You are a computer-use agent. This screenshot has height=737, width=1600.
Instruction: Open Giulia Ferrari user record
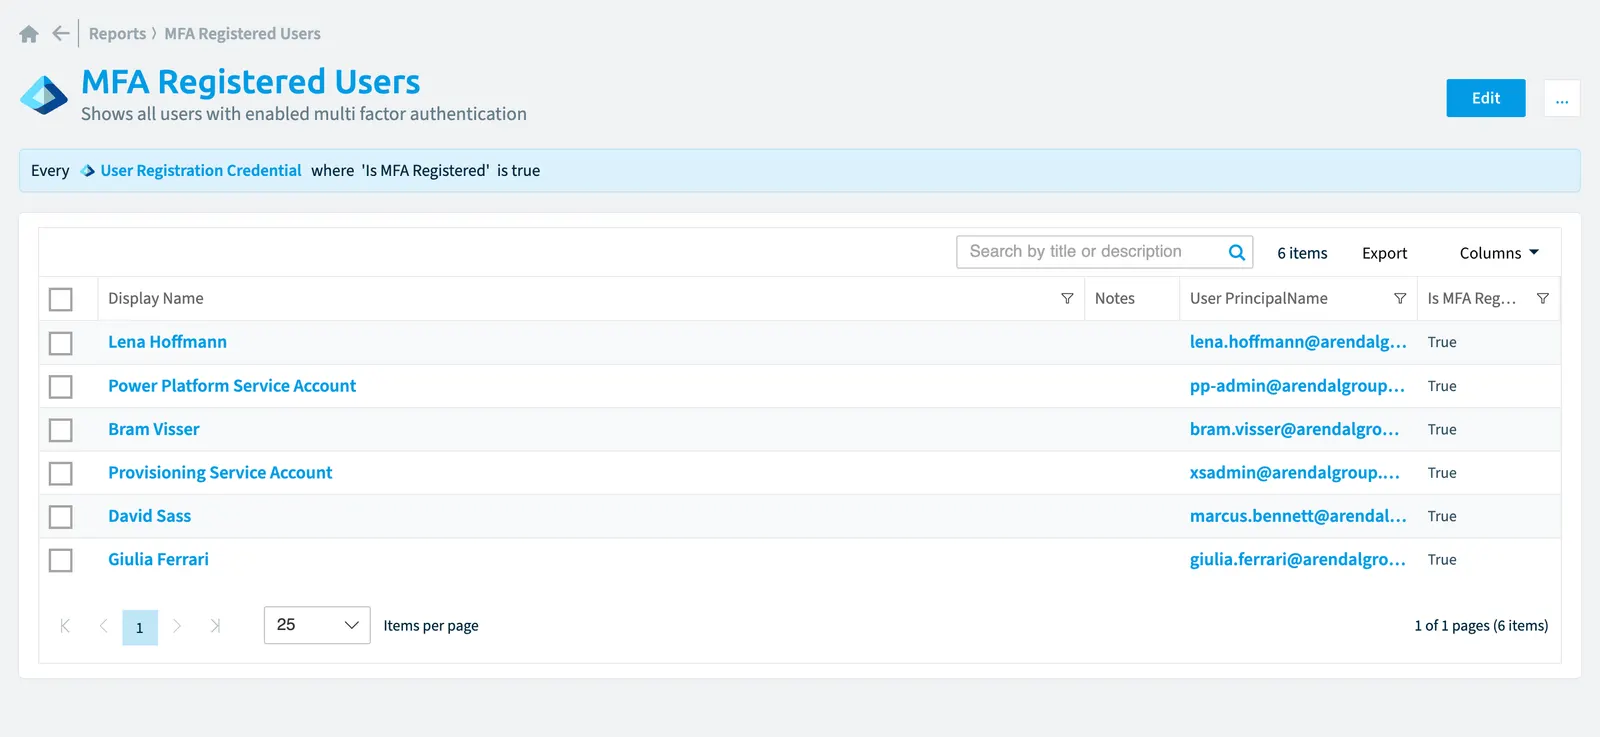pyautogui.click(x=159, y=560)
